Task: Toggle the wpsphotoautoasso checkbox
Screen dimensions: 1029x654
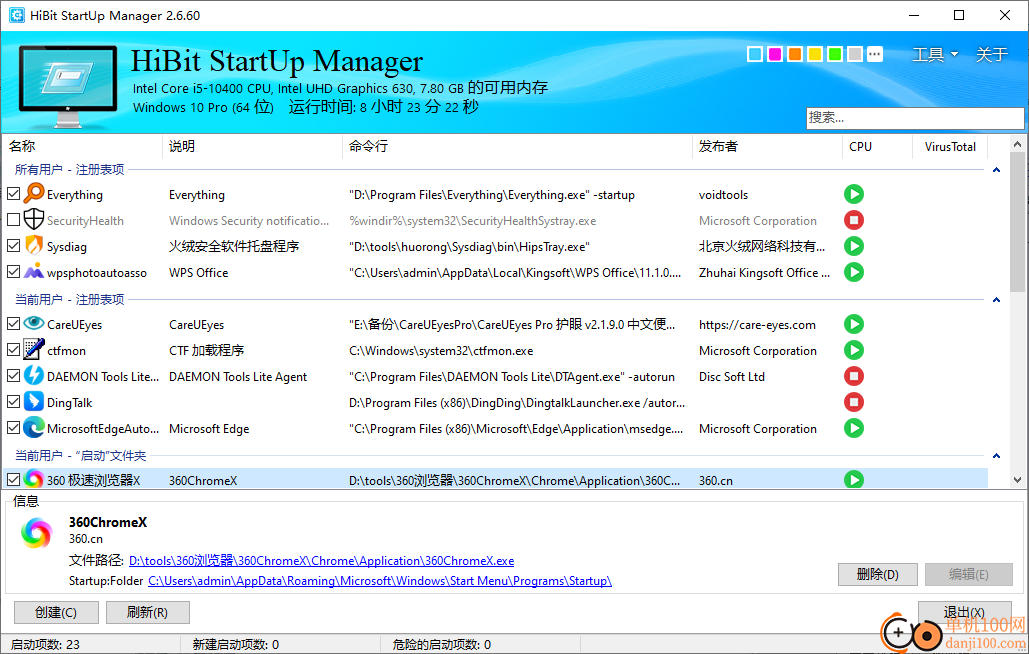Action: tap(13, 272)
